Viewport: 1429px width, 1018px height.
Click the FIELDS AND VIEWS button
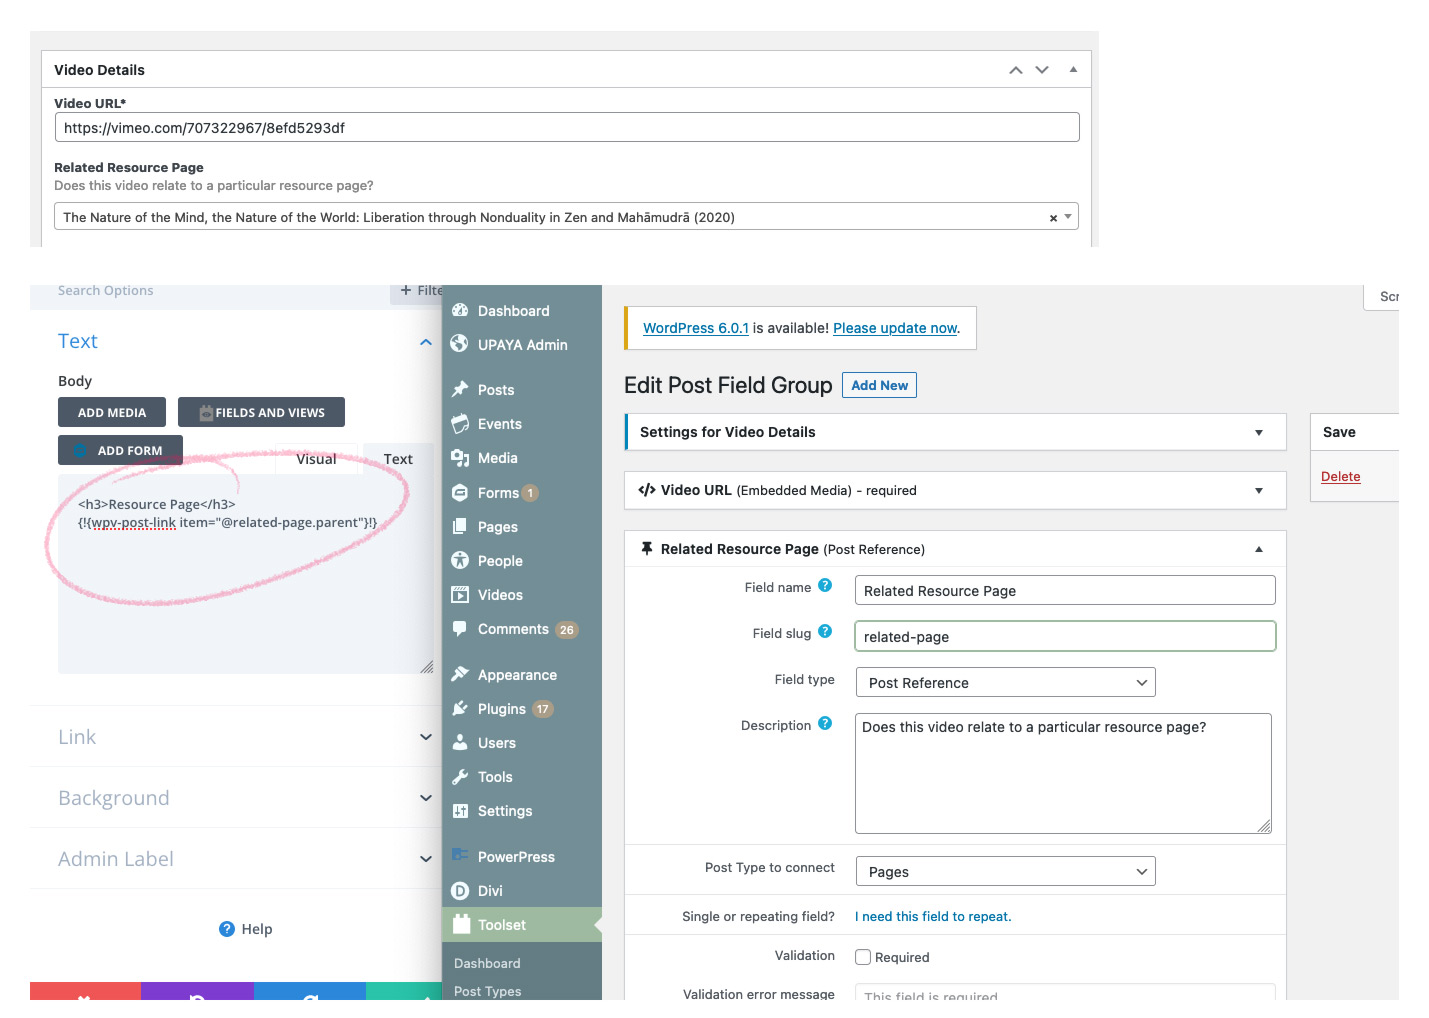point(261,412)
